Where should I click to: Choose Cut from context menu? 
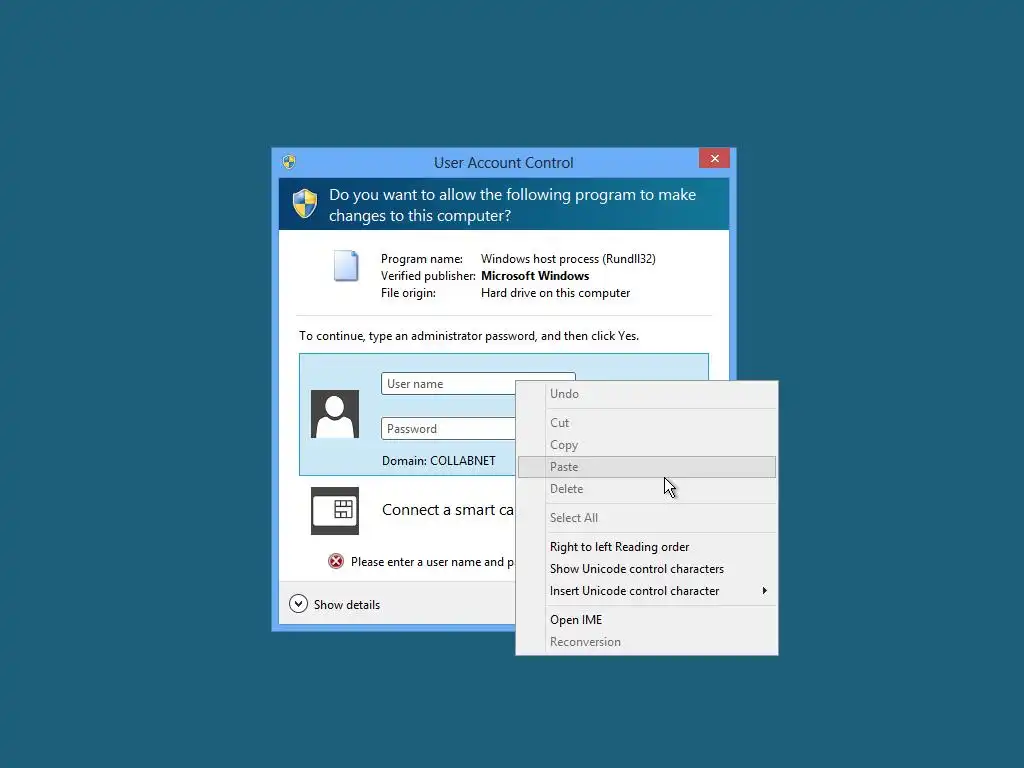coord(647,423)
